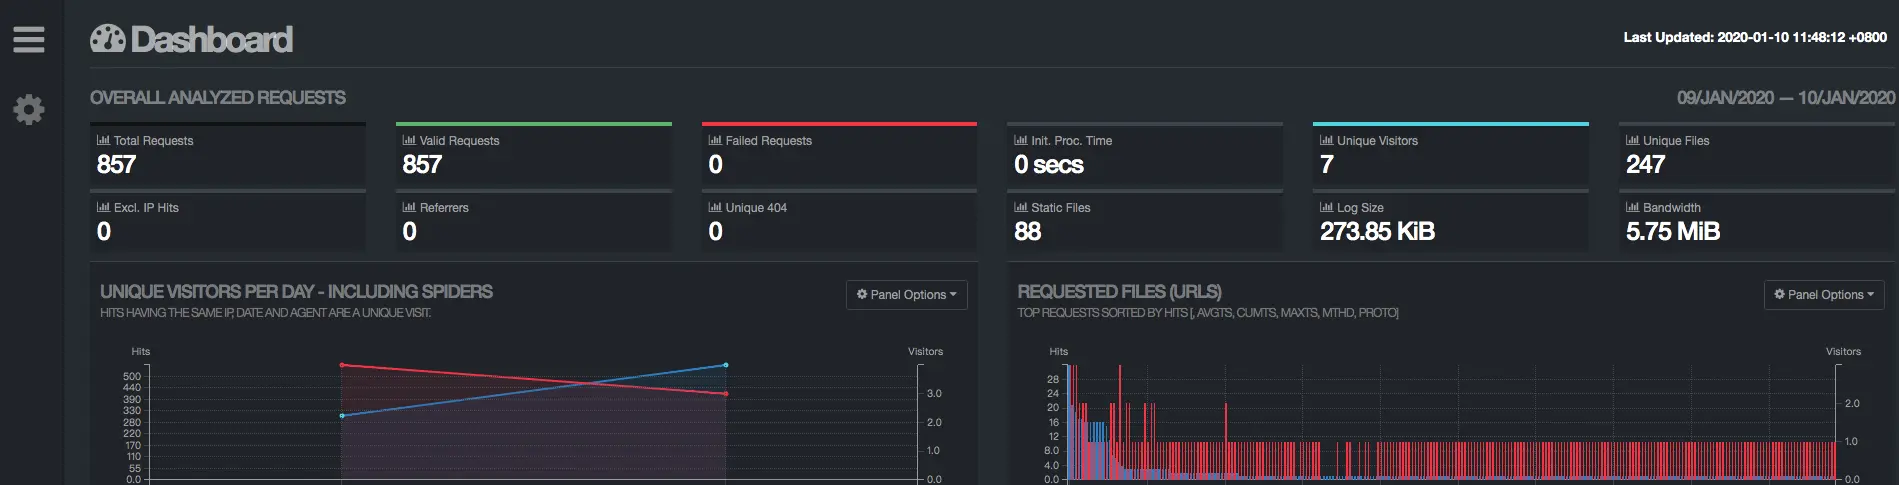Select the Total Requests value 857
Screen dimensions: 1899x485
pos(116,164)
